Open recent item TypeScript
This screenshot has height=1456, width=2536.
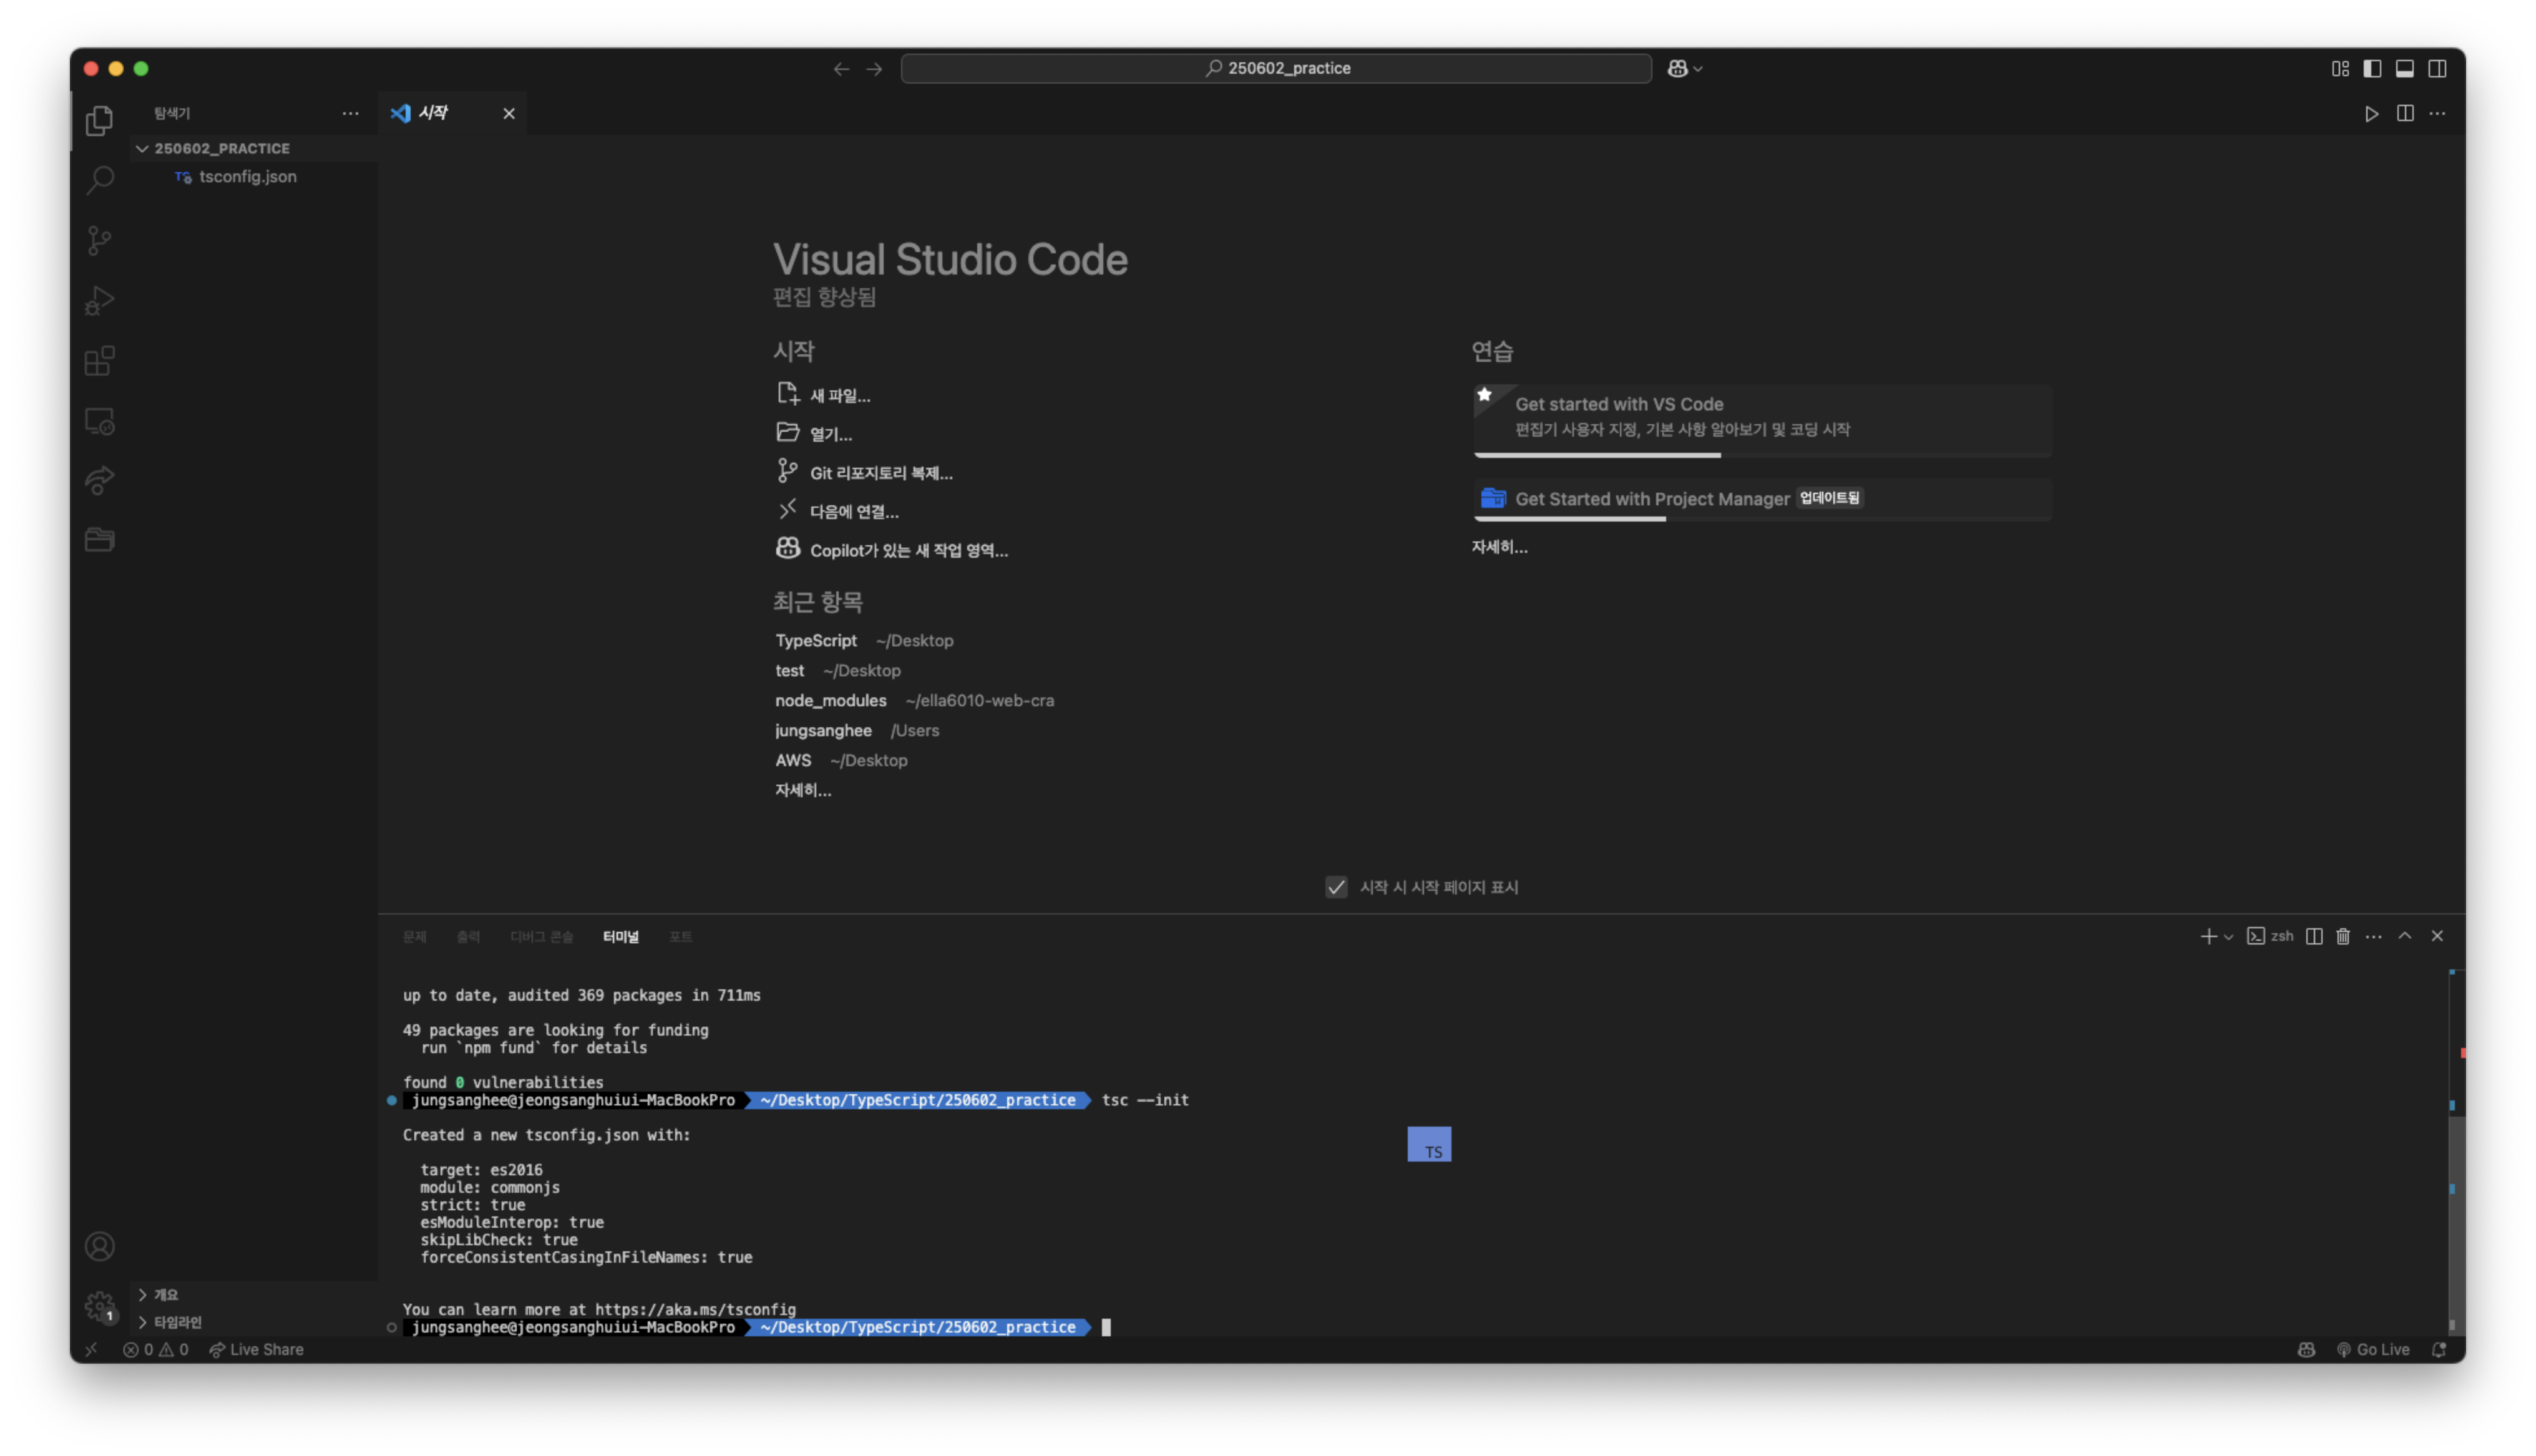(815, 641)
